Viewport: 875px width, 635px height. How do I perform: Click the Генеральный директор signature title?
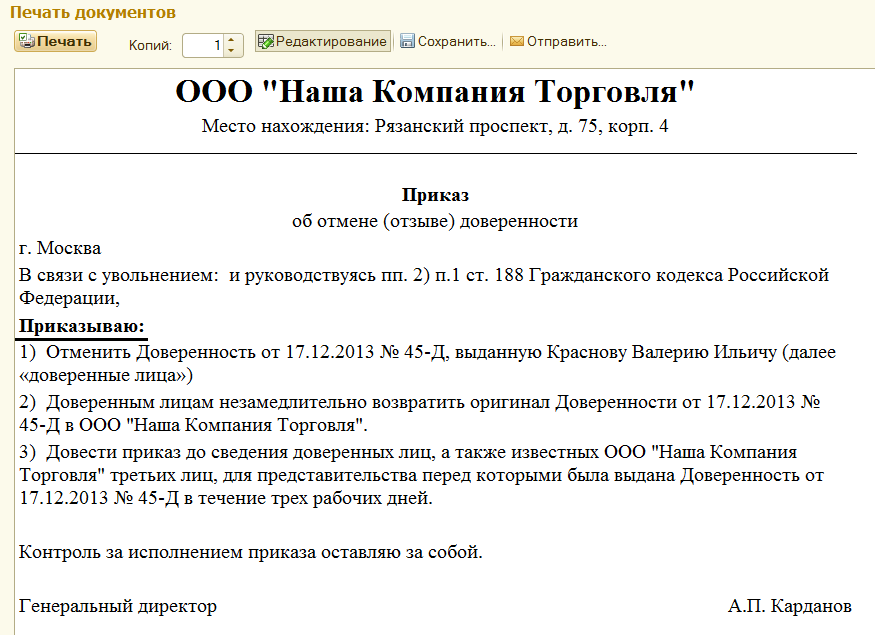click(118, 606)
